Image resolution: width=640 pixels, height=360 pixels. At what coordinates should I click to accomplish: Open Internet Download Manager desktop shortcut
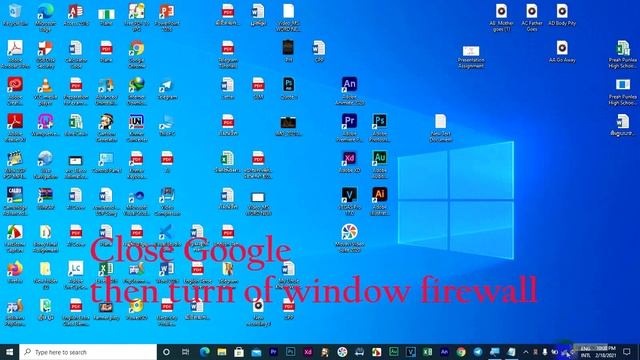coord(136,92)
